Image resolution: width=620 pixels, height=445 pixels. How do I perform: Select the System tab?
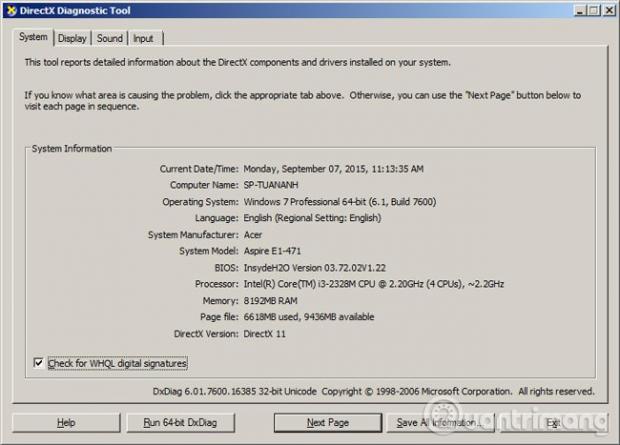click(x=33, y=37)
